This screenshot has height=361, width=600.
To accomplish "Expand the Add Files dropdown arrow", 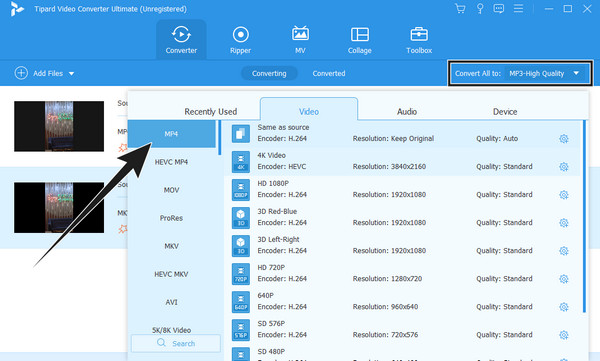I will click(72, 74).
